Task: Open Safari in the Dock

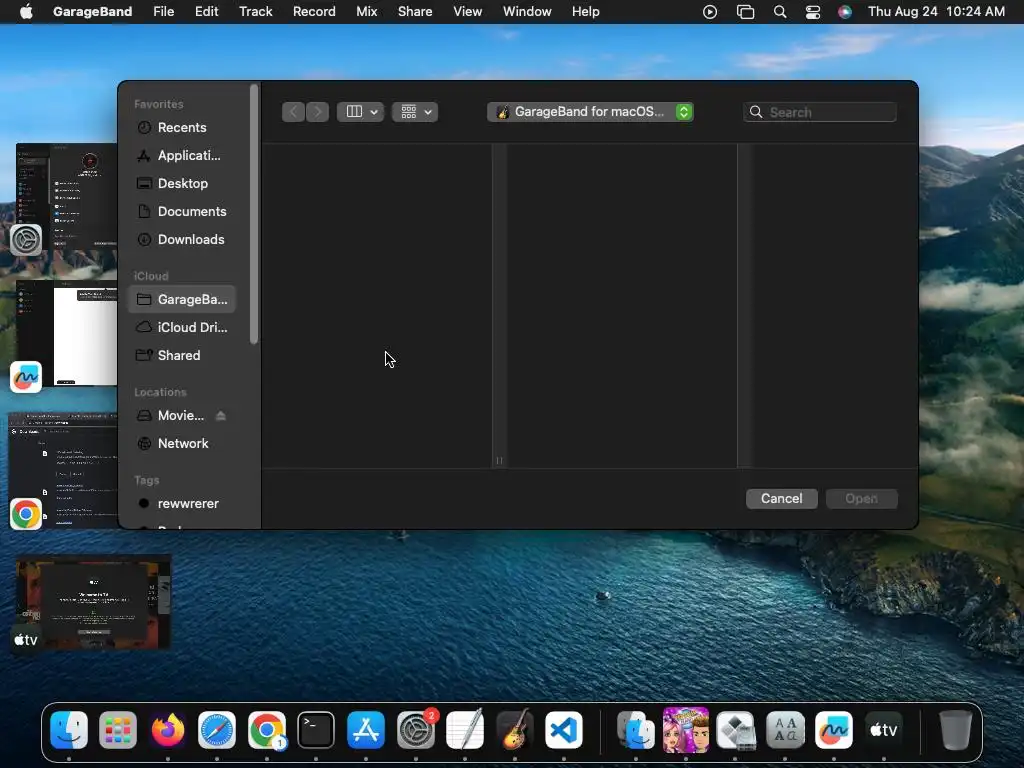Action: click(x=217, y=729)
